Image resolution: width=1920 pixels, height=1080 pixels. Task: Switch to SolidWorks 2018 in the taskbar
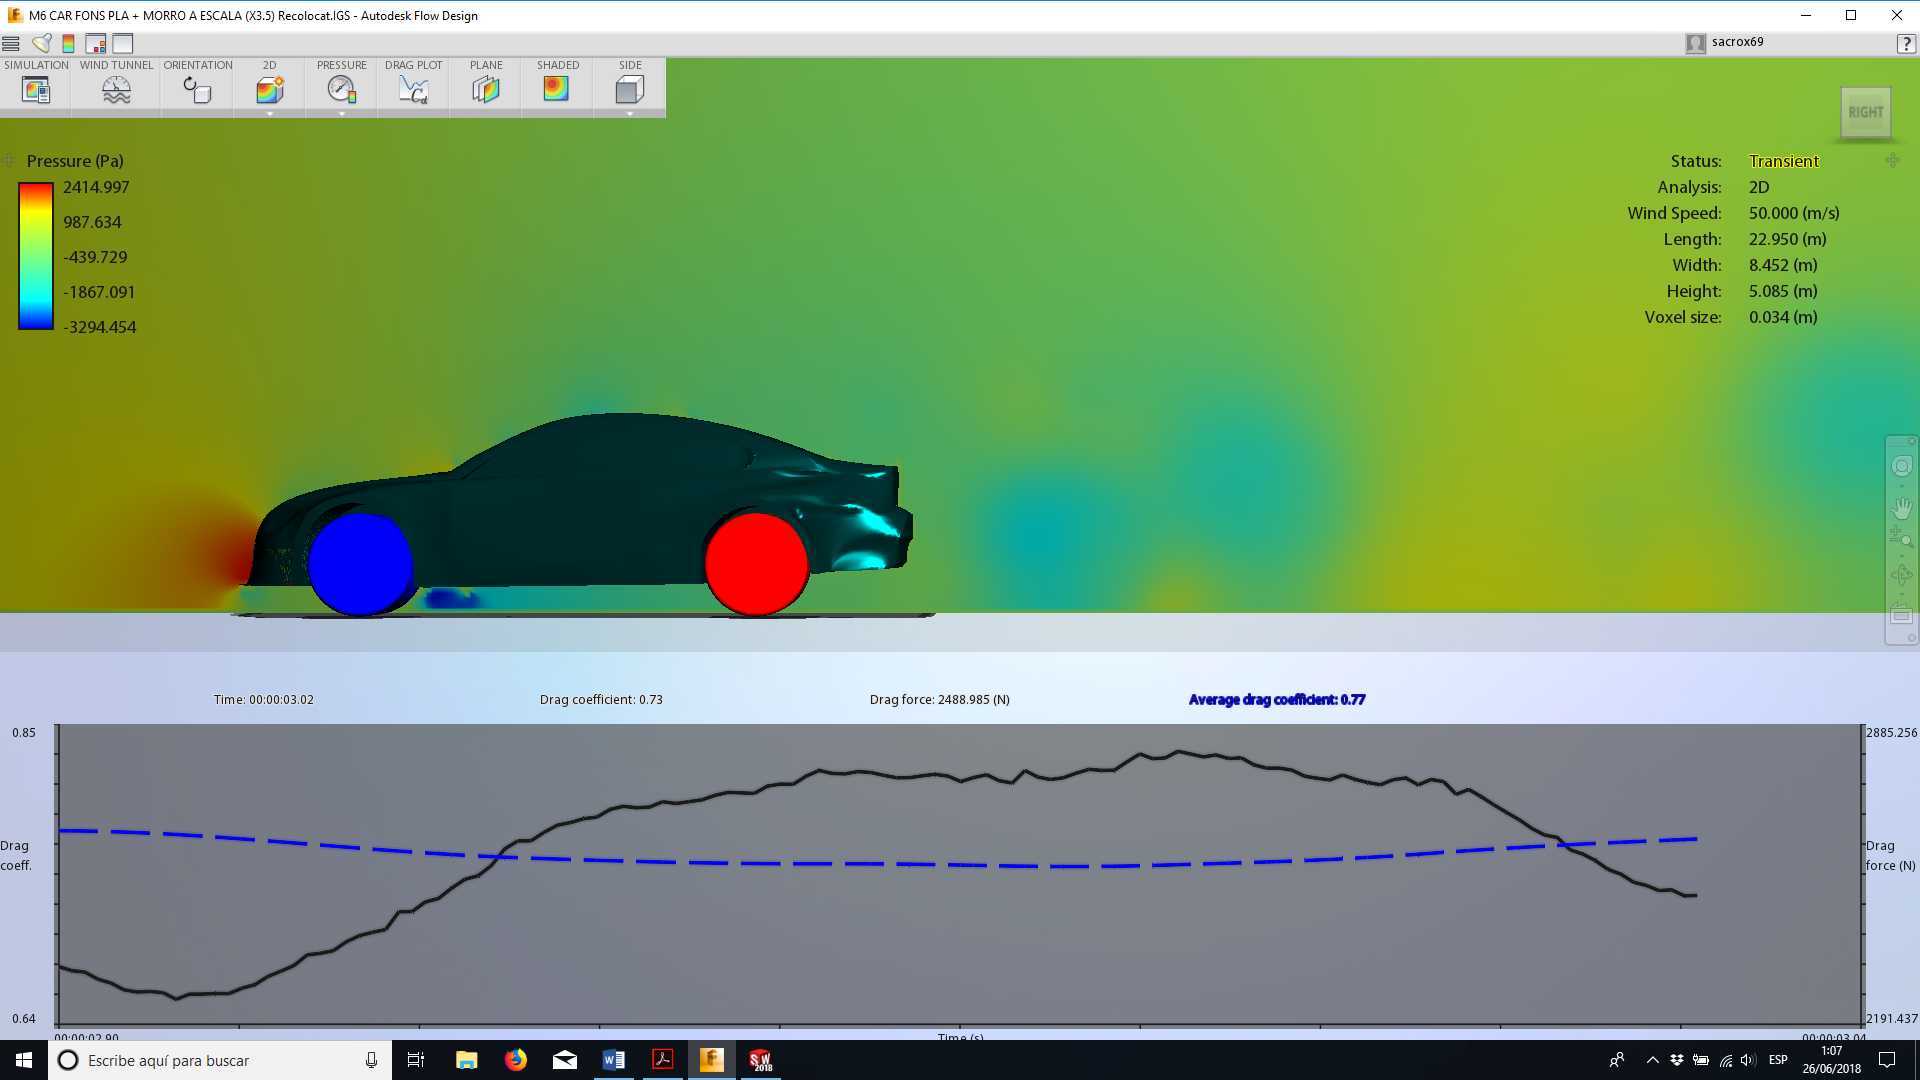(x=760, y=1060)
